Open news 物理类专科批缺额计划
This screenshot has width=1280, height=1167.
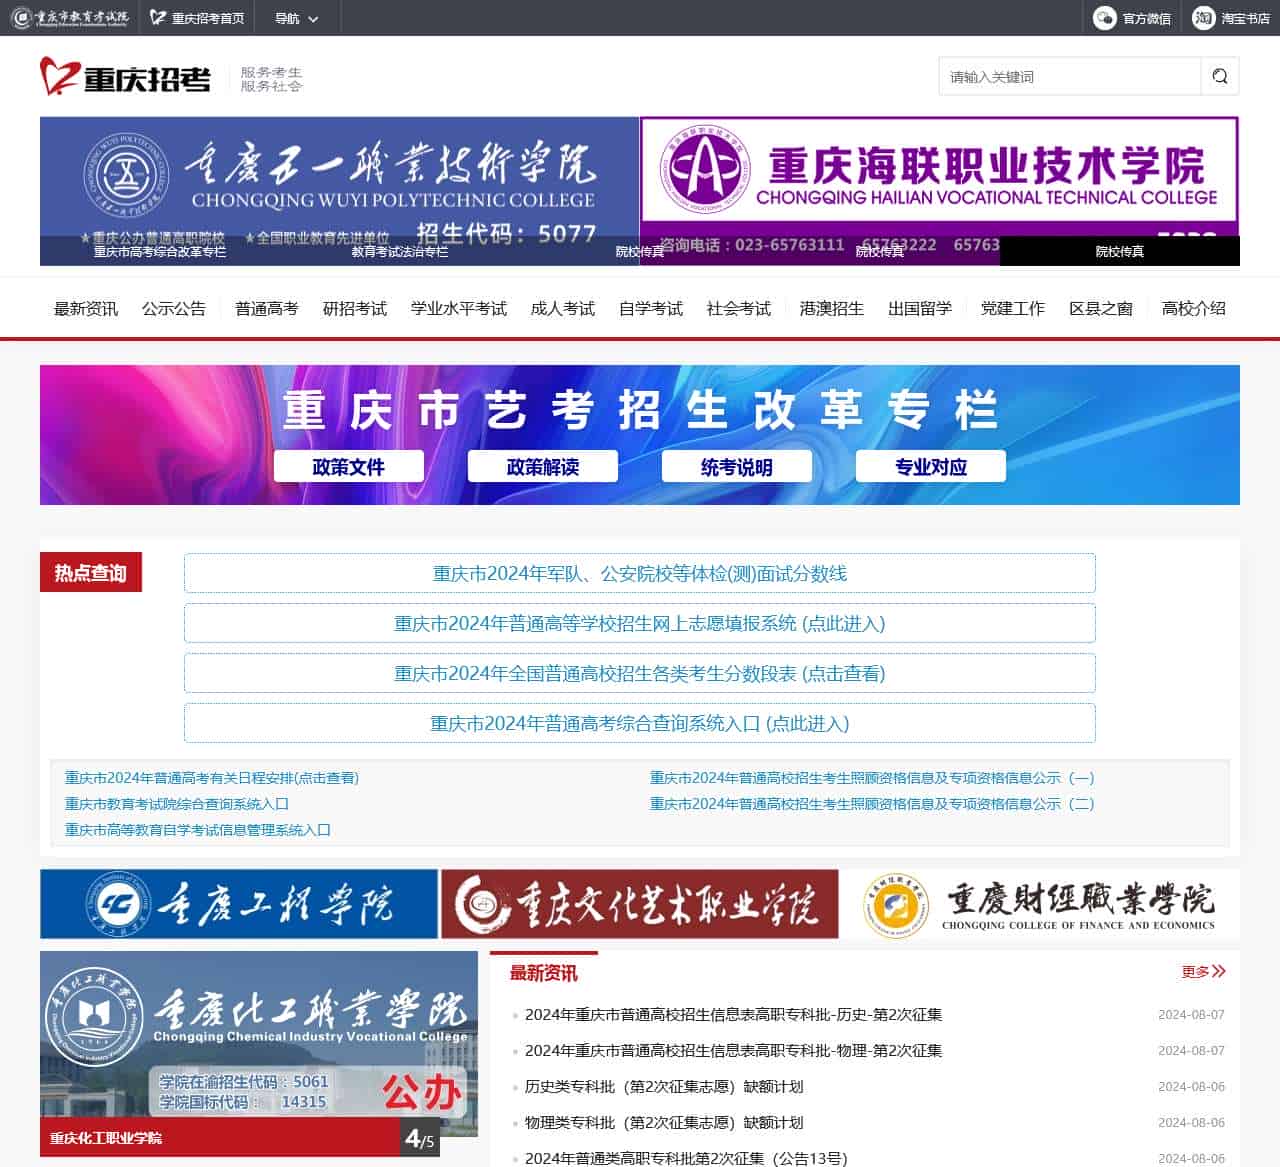(664, 1122)
